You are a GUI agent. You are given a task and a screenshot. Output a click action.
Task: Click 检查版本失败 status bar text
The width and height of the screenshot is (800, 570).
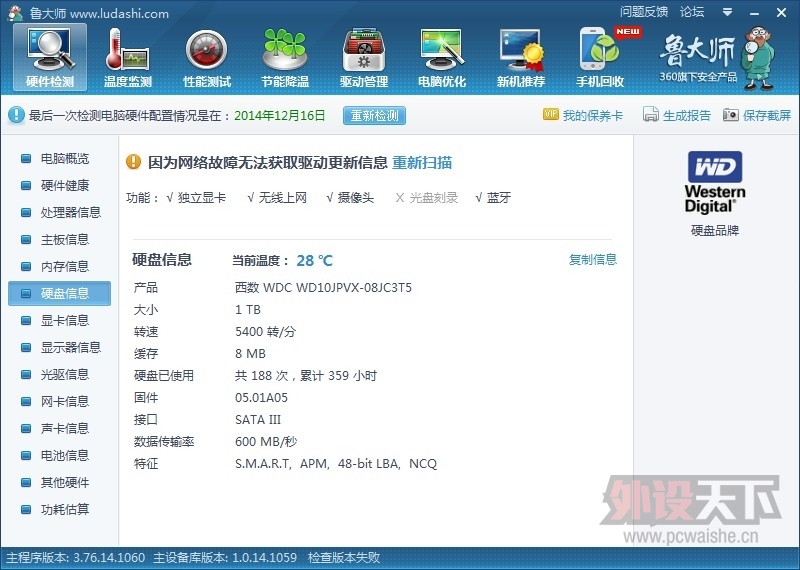pyautogui.click(x=344, y=558)
